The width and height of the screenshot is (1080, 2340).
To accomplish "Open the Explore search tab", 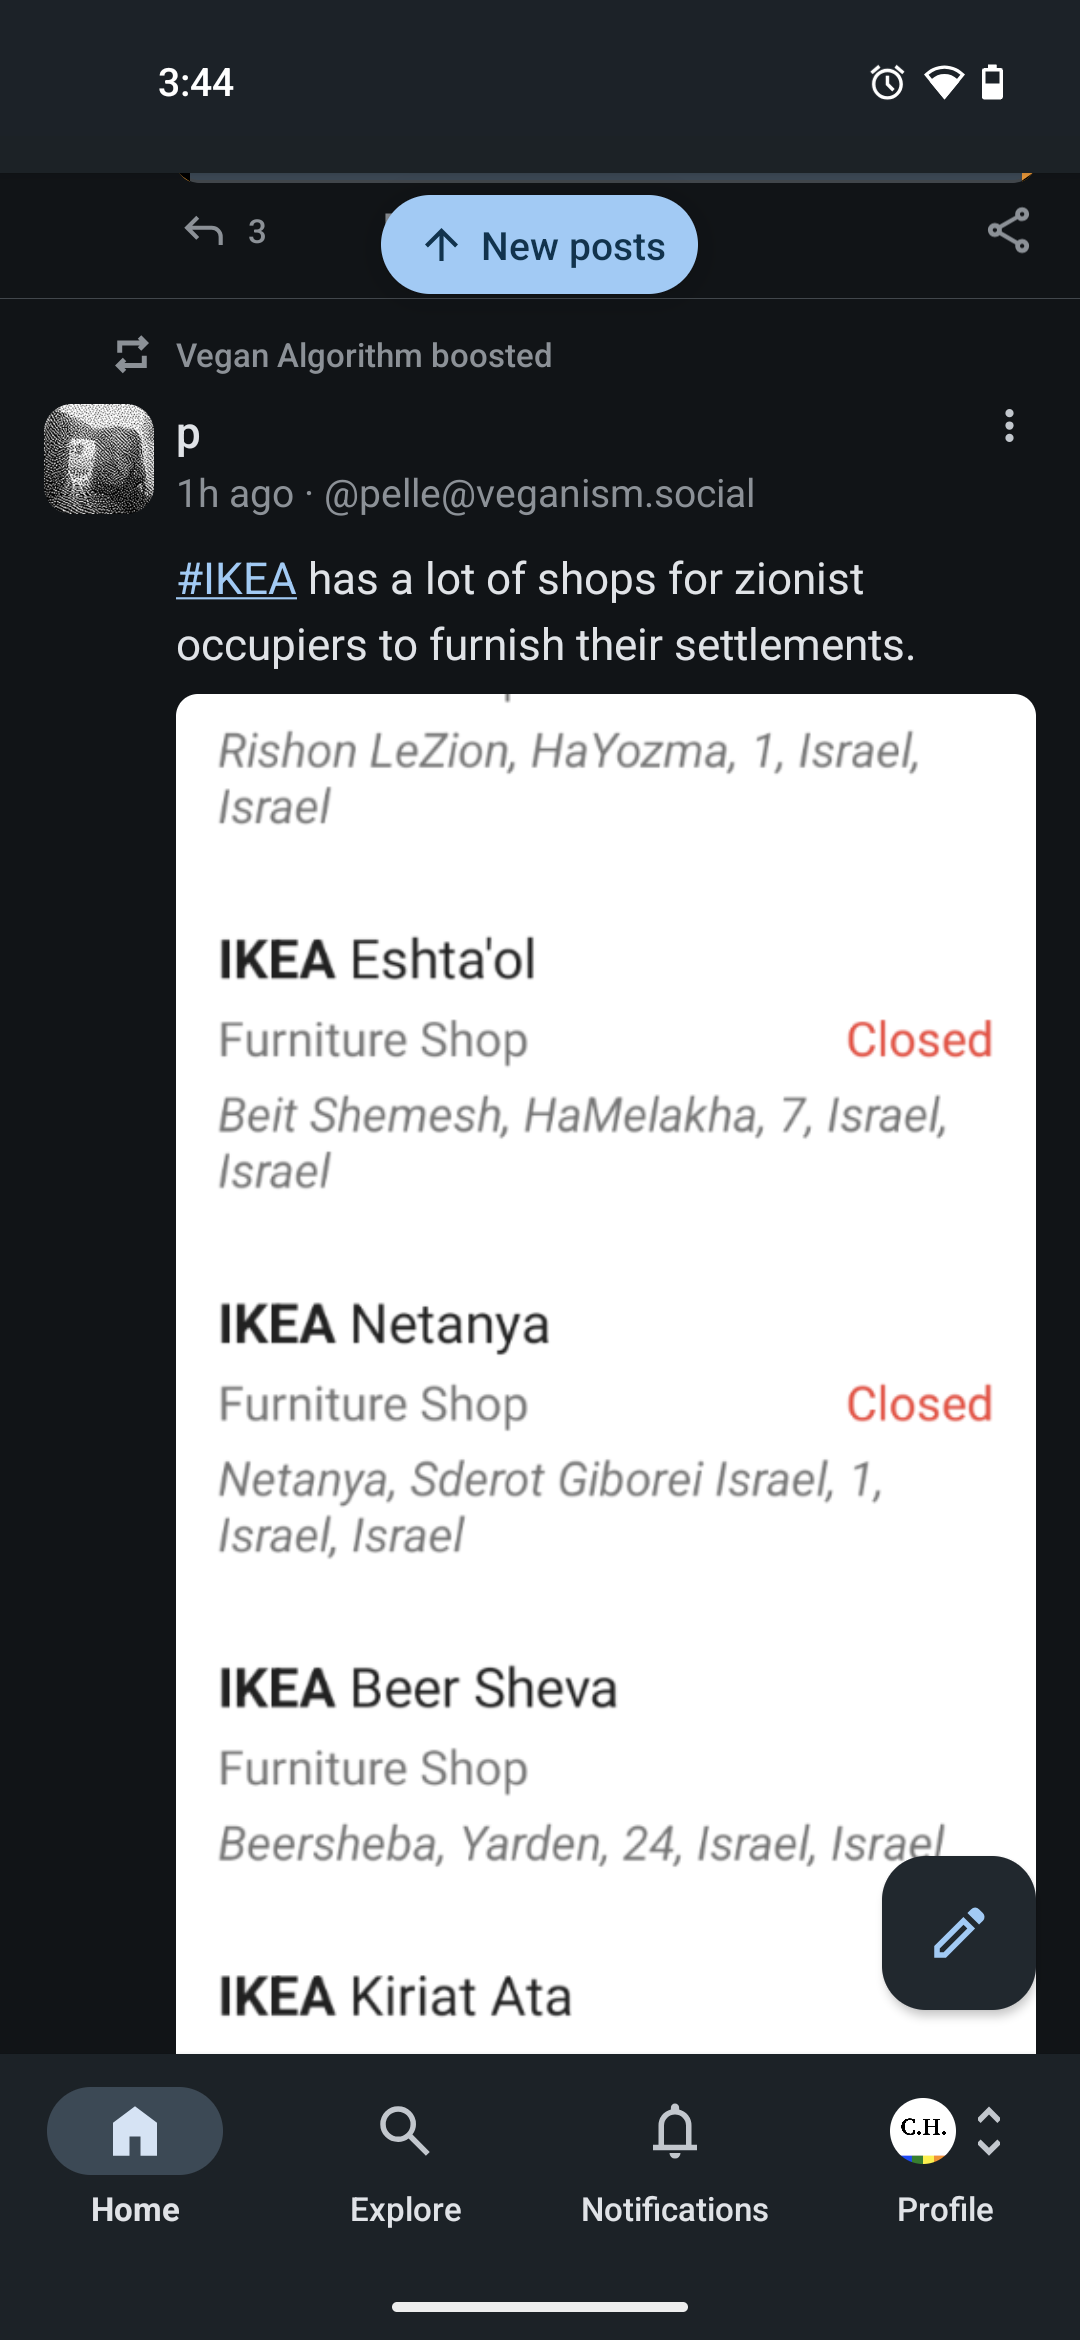I will tap(405, 2152).
